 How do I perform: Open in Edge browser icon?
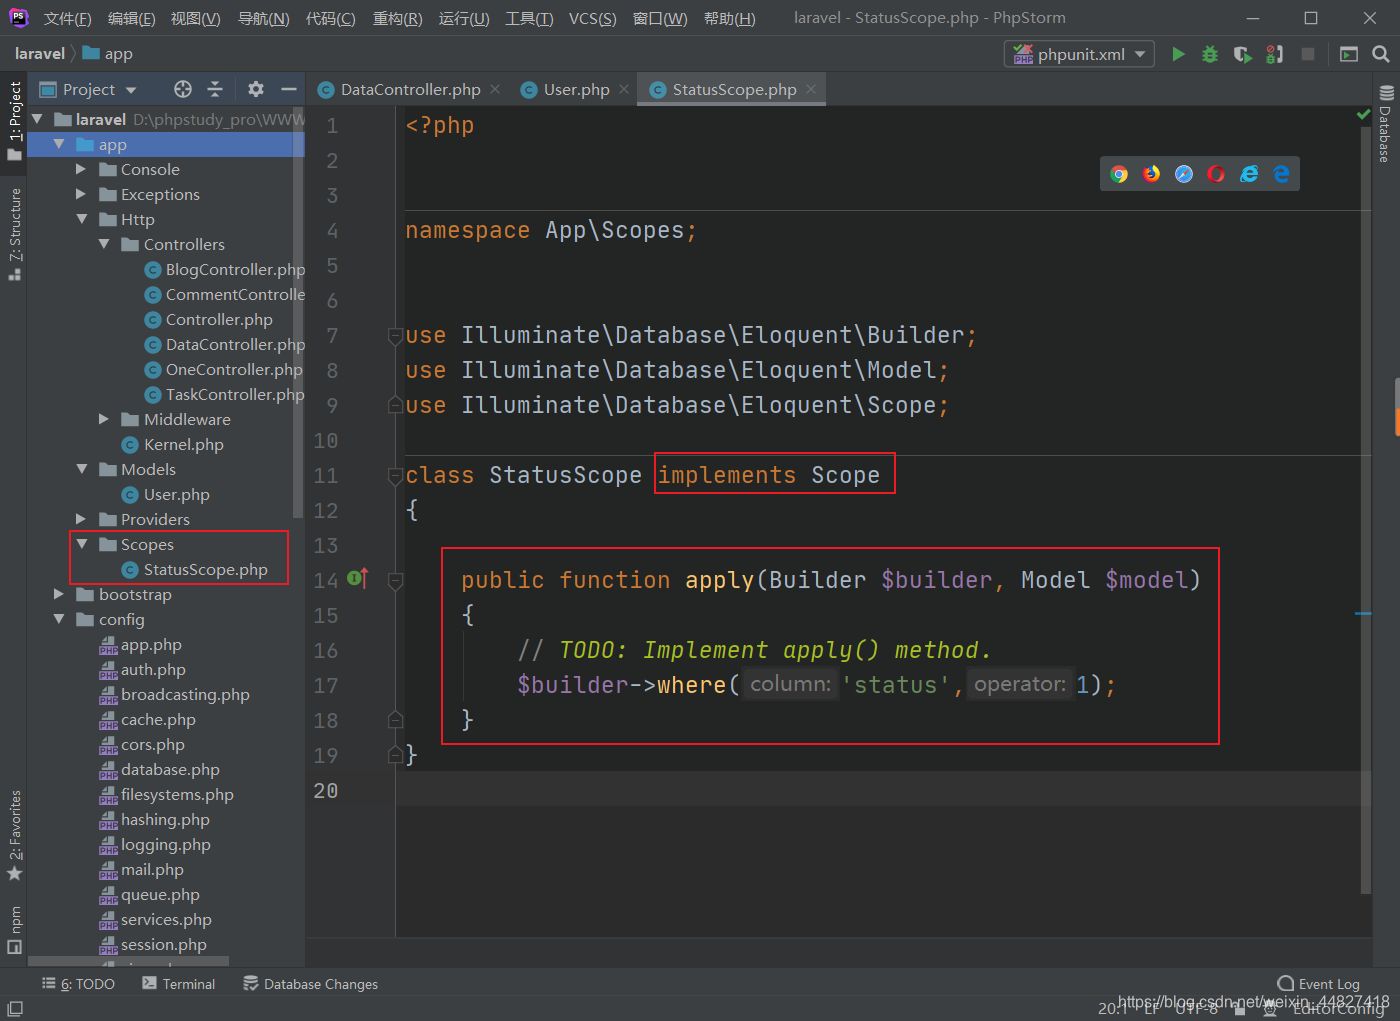(1281, 174)
